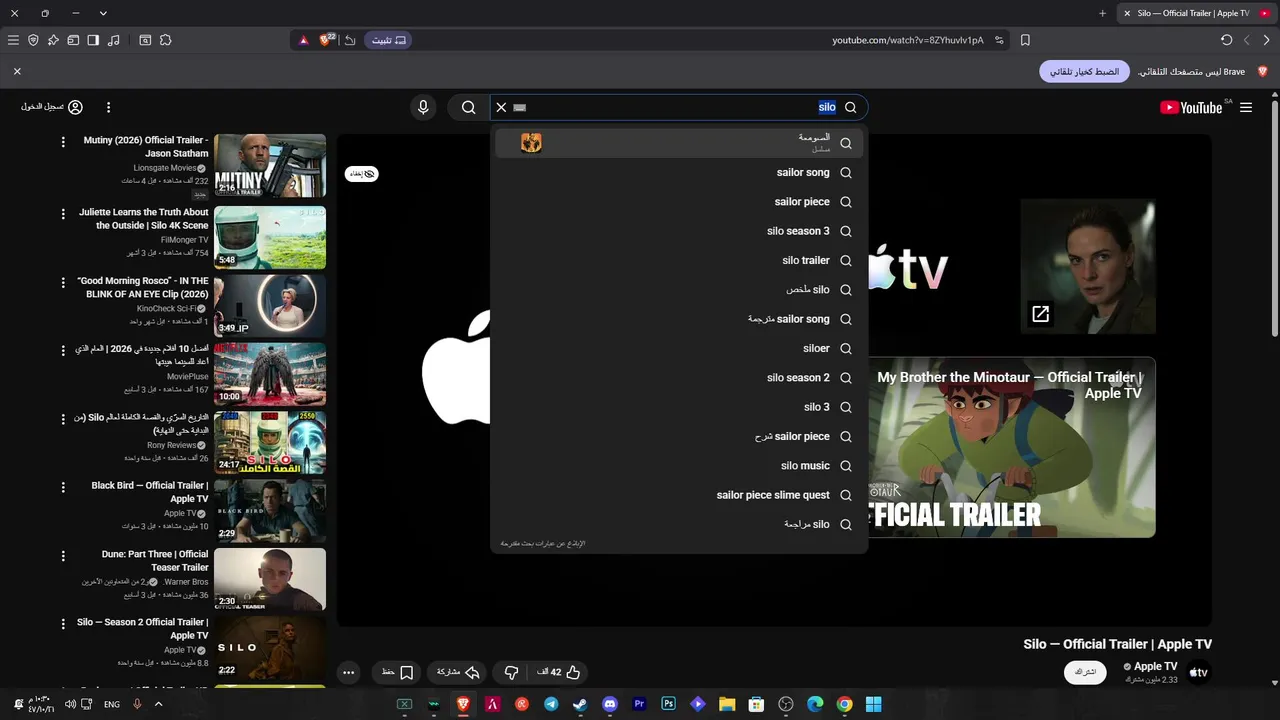This screenshot has height=720, width=1280.
Task: Go to the YouTube home logo
Action: point(1191,107)
